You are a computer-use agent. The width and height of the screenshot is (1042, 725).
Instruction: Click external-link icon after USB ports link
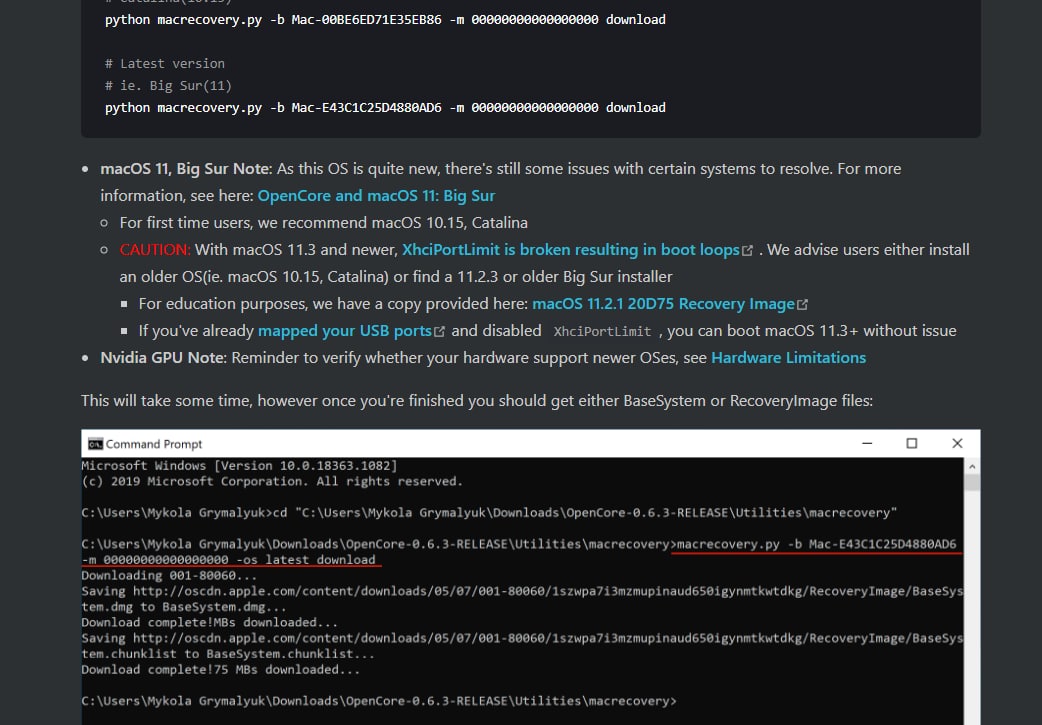[x=439, y=332]
